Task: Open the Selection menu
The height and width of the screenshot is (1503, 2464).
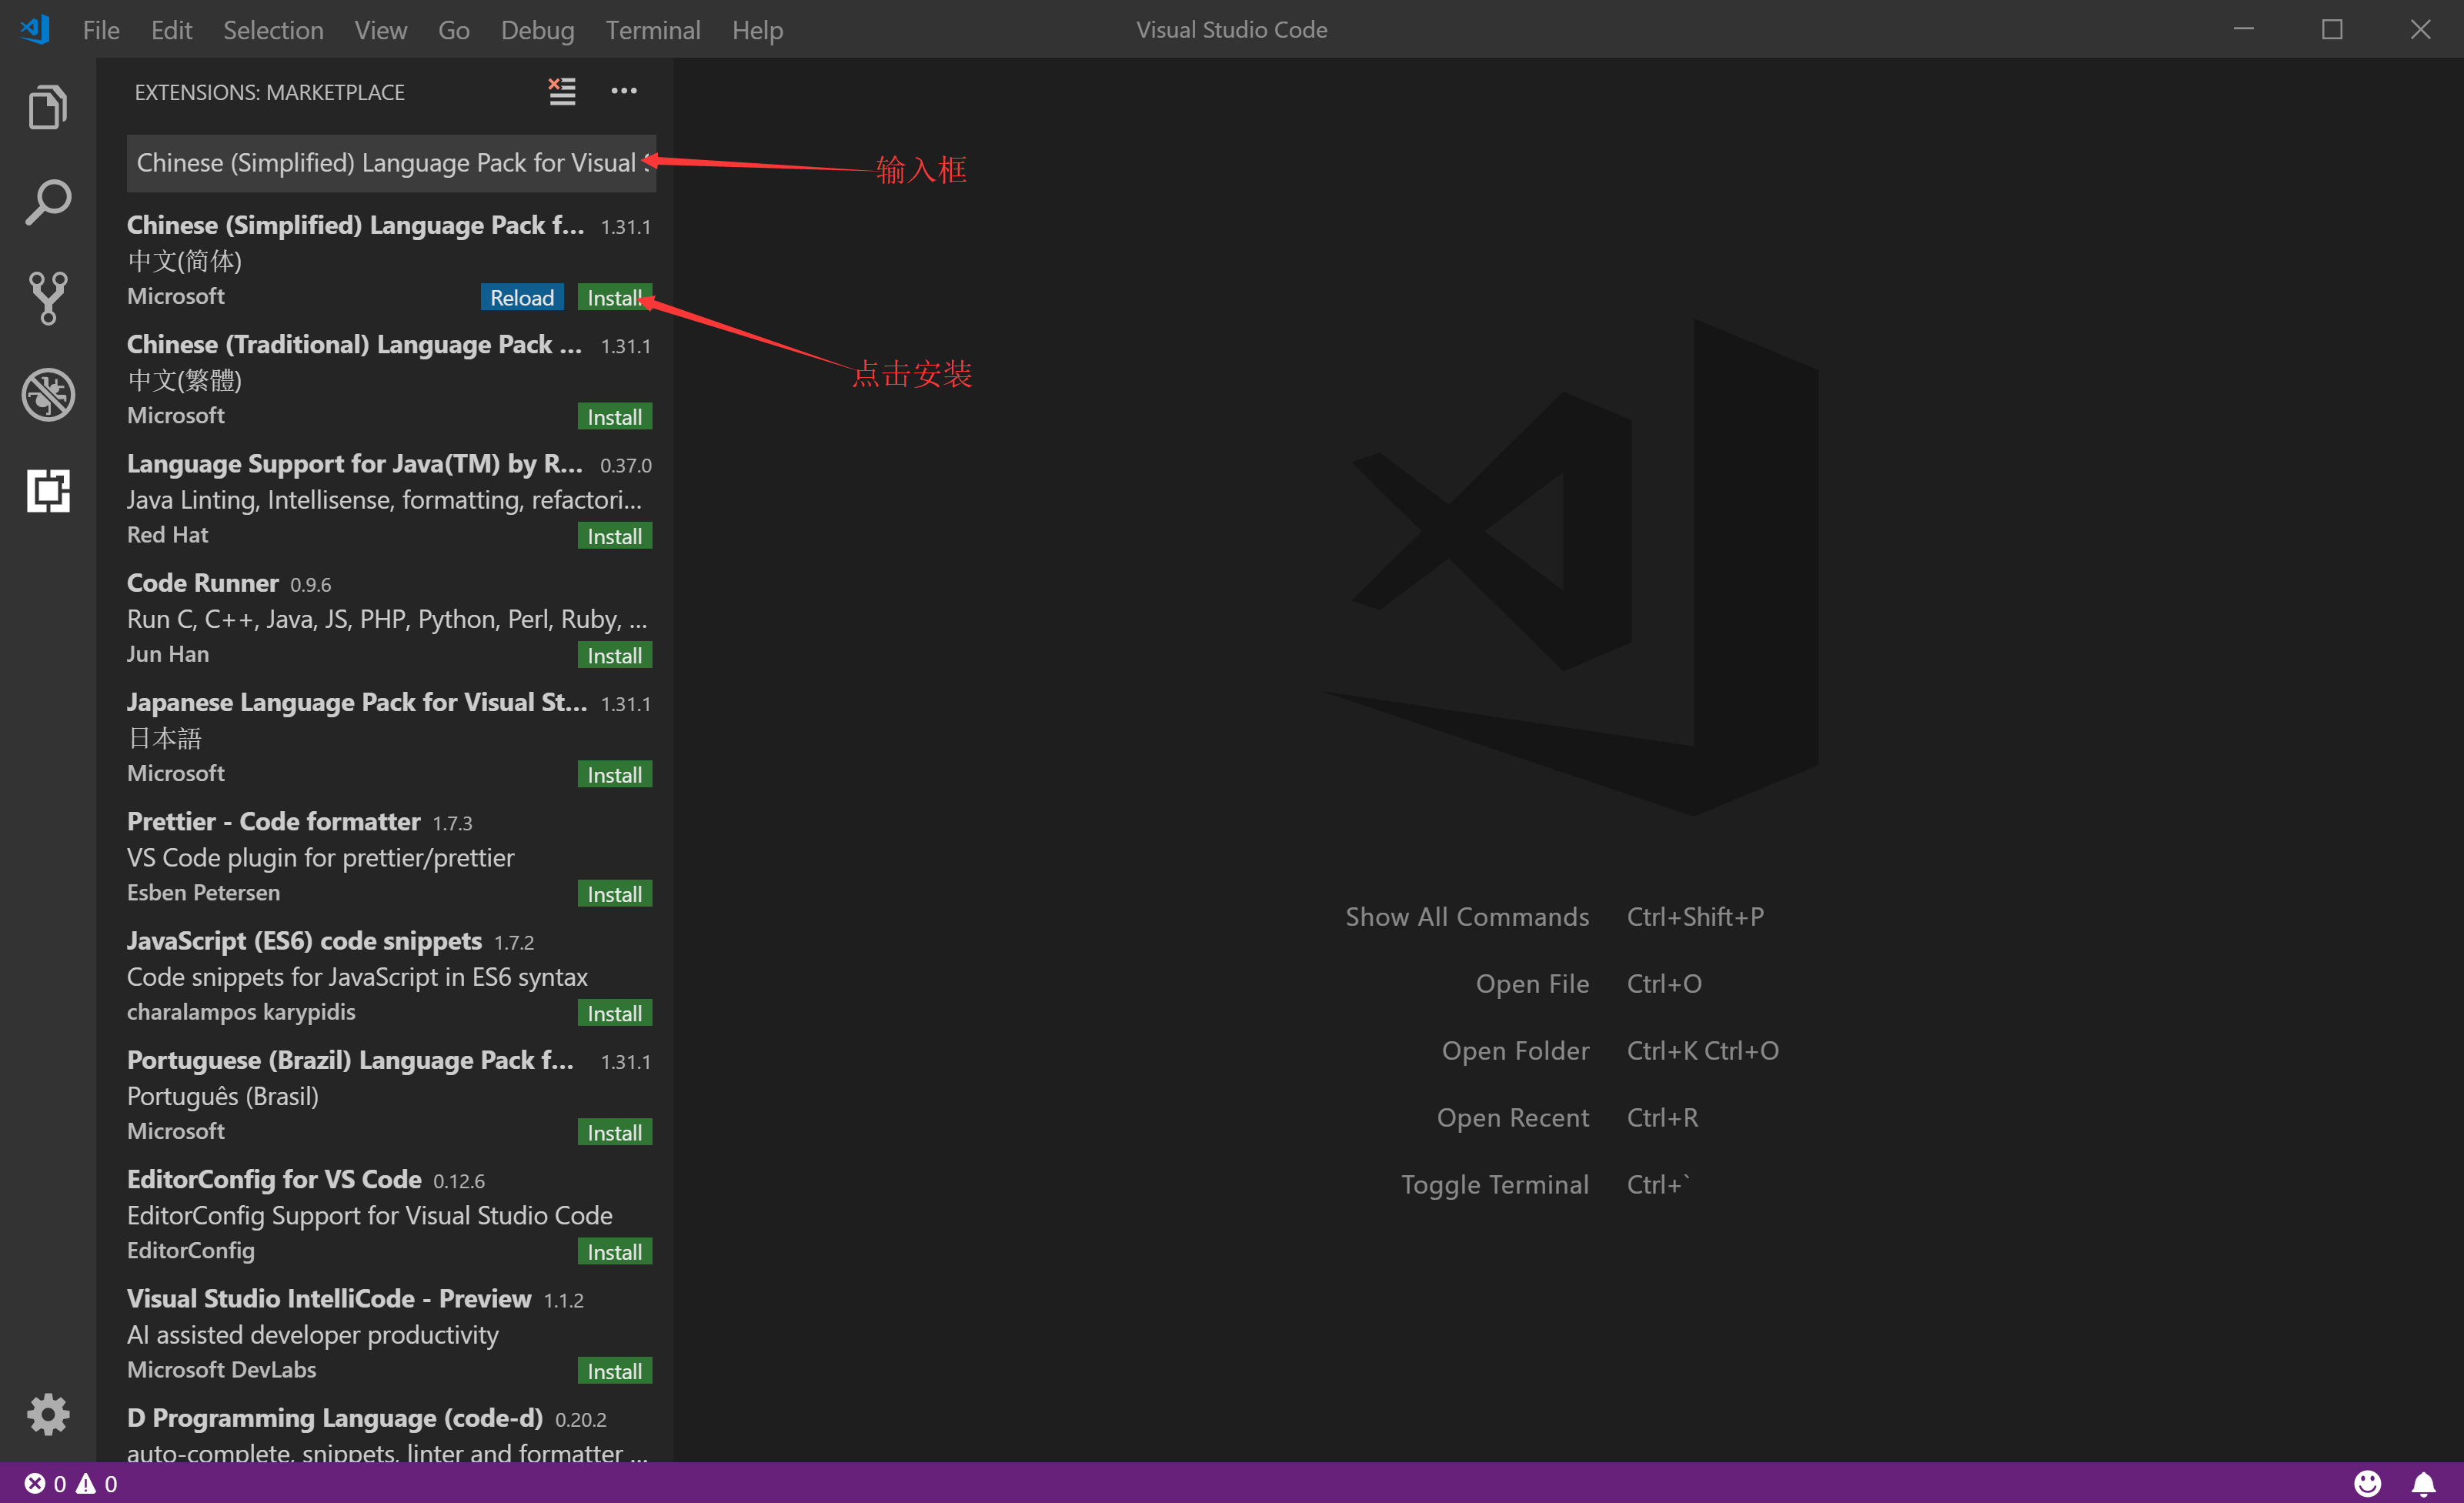Action: point(273,30)
